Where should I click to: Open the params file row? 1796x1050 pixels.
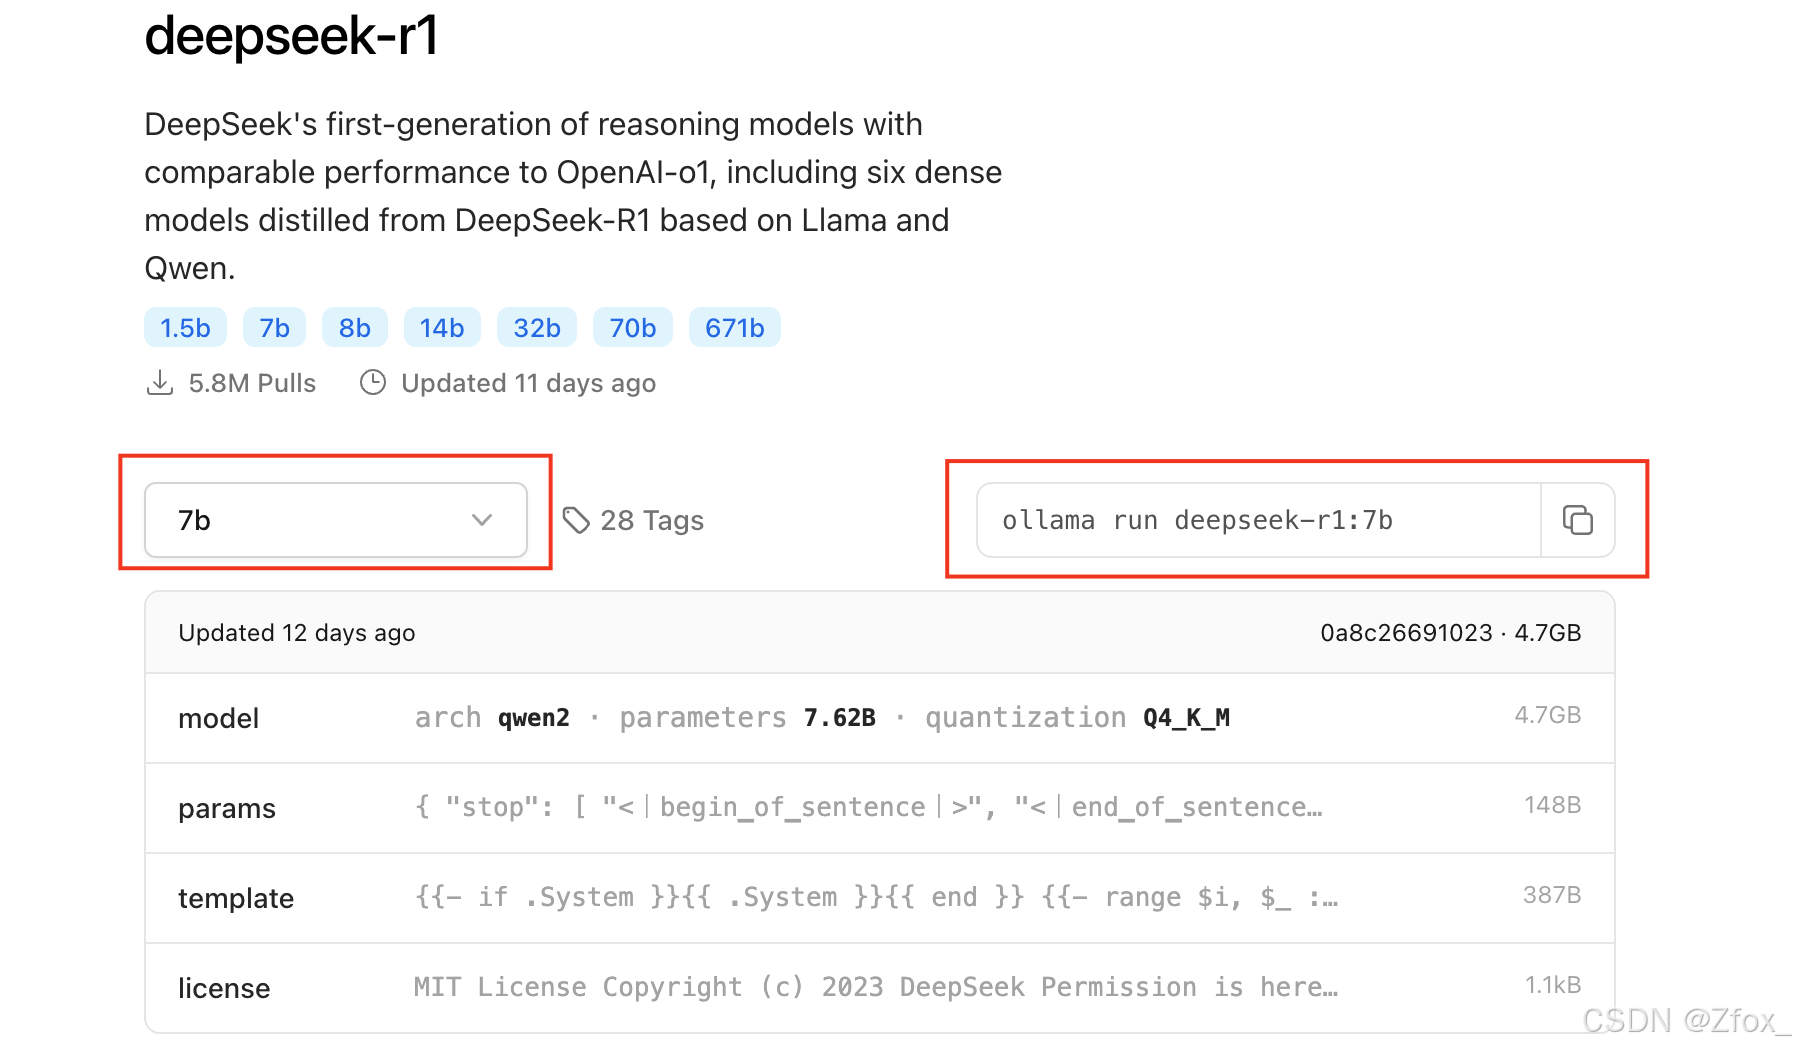[x=880, y=808]
